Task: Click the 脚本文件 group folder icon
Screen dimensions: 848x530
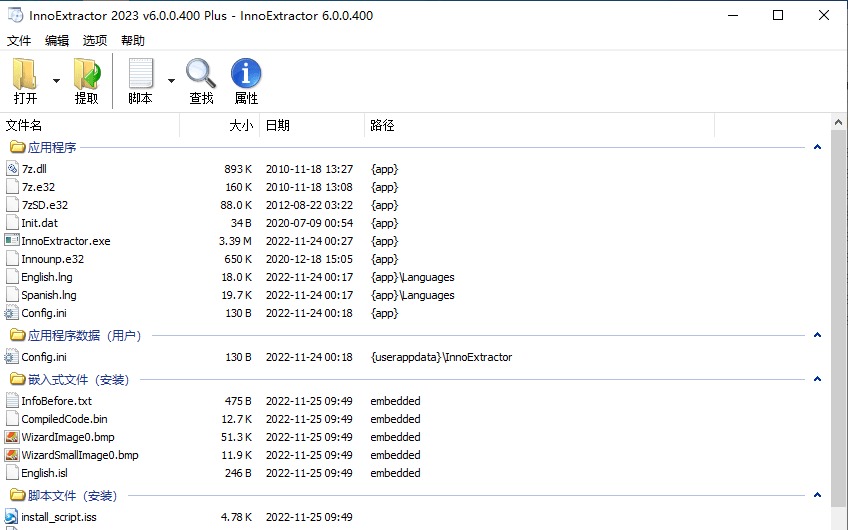Action: pyautogui.click(x=17, y=495)
